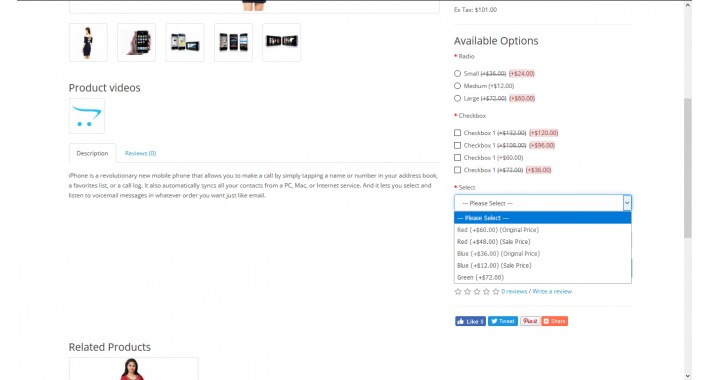Click the page scrollbar thumb
The image size is (710, 380).
point(688,168)
